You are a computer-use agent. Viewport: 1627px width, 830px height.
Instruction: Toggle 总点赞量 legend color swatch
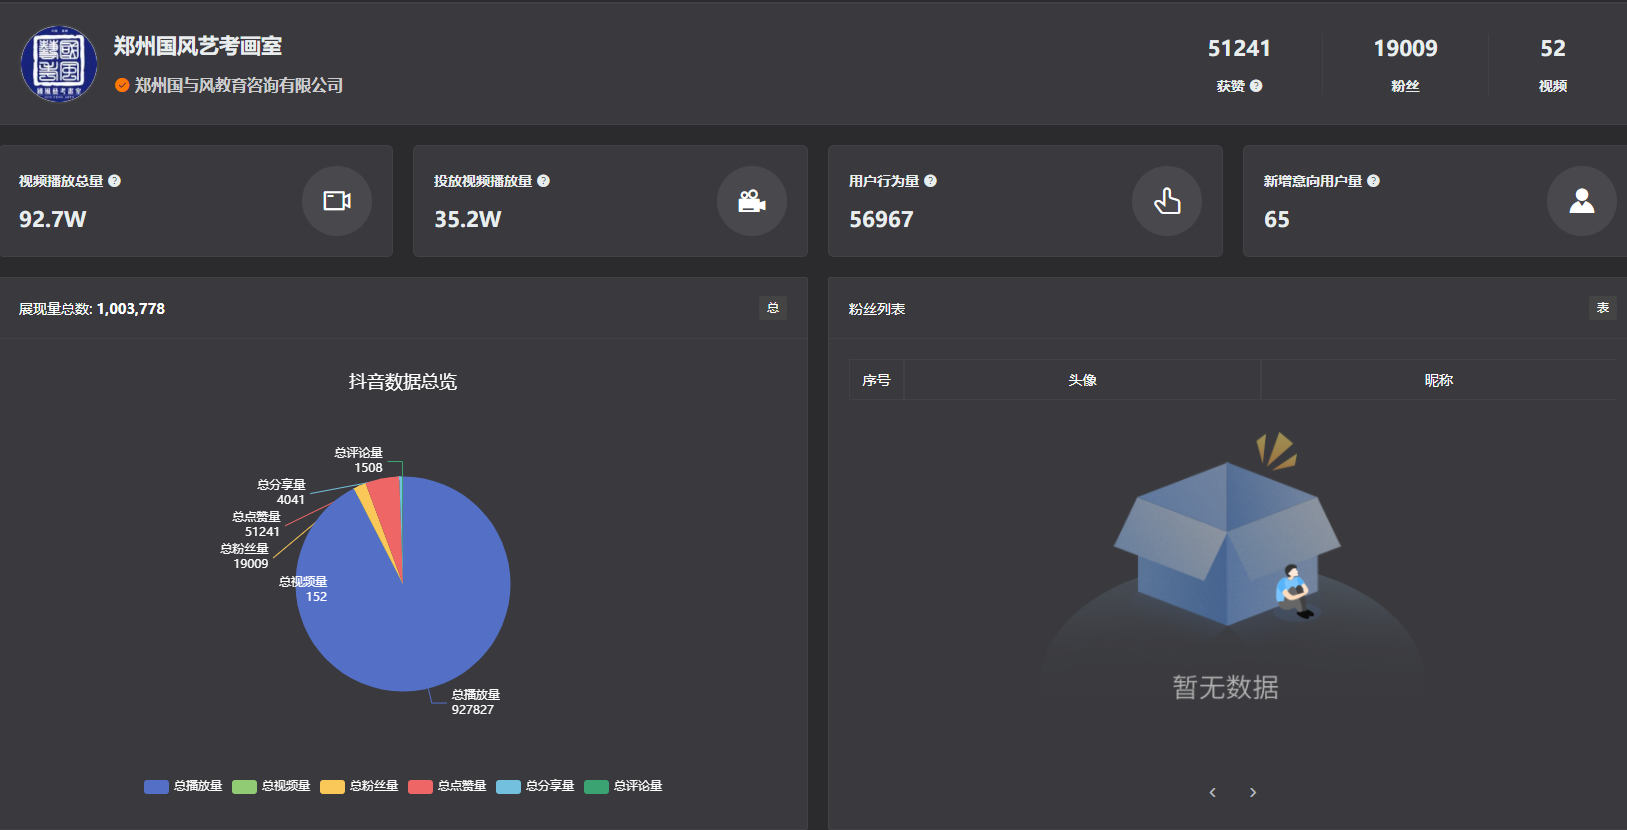[x=420, y=786]
